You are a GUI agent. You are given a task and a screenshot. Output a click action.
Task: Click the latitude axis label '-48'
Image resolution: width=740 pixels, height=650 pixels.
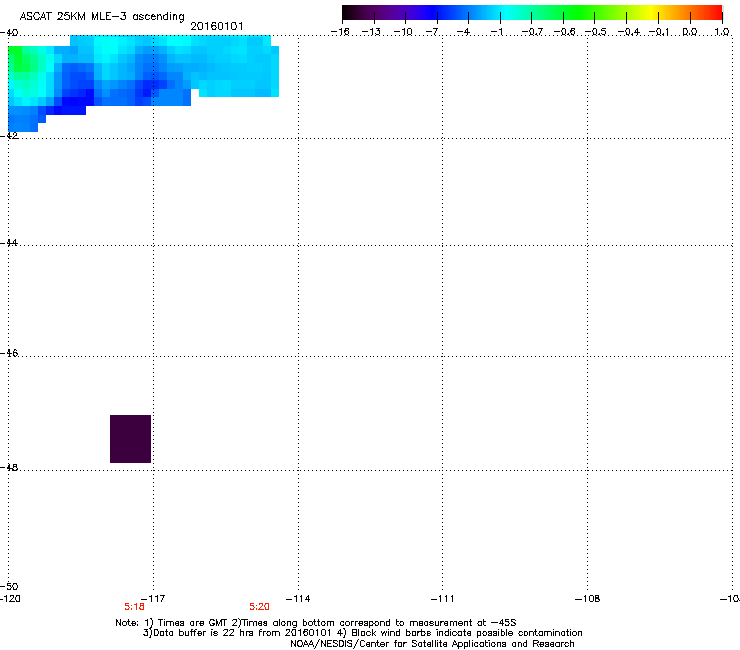(x=9, y=467)
